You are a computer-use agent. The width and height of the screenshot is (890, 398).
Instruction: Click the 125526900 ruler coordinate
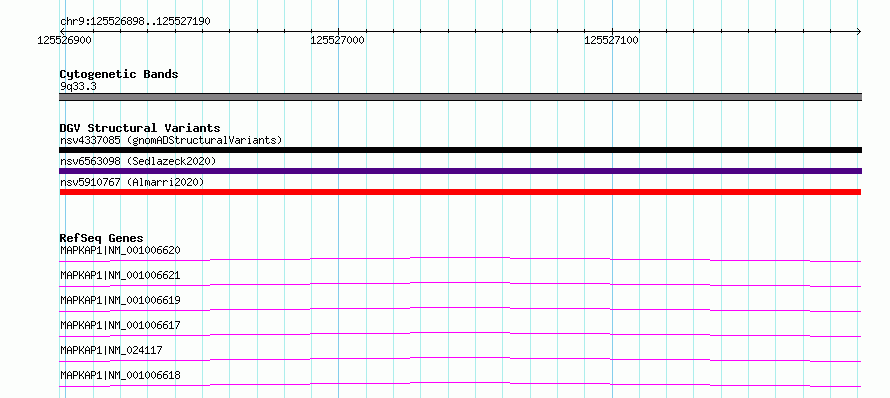coord(65,40)
